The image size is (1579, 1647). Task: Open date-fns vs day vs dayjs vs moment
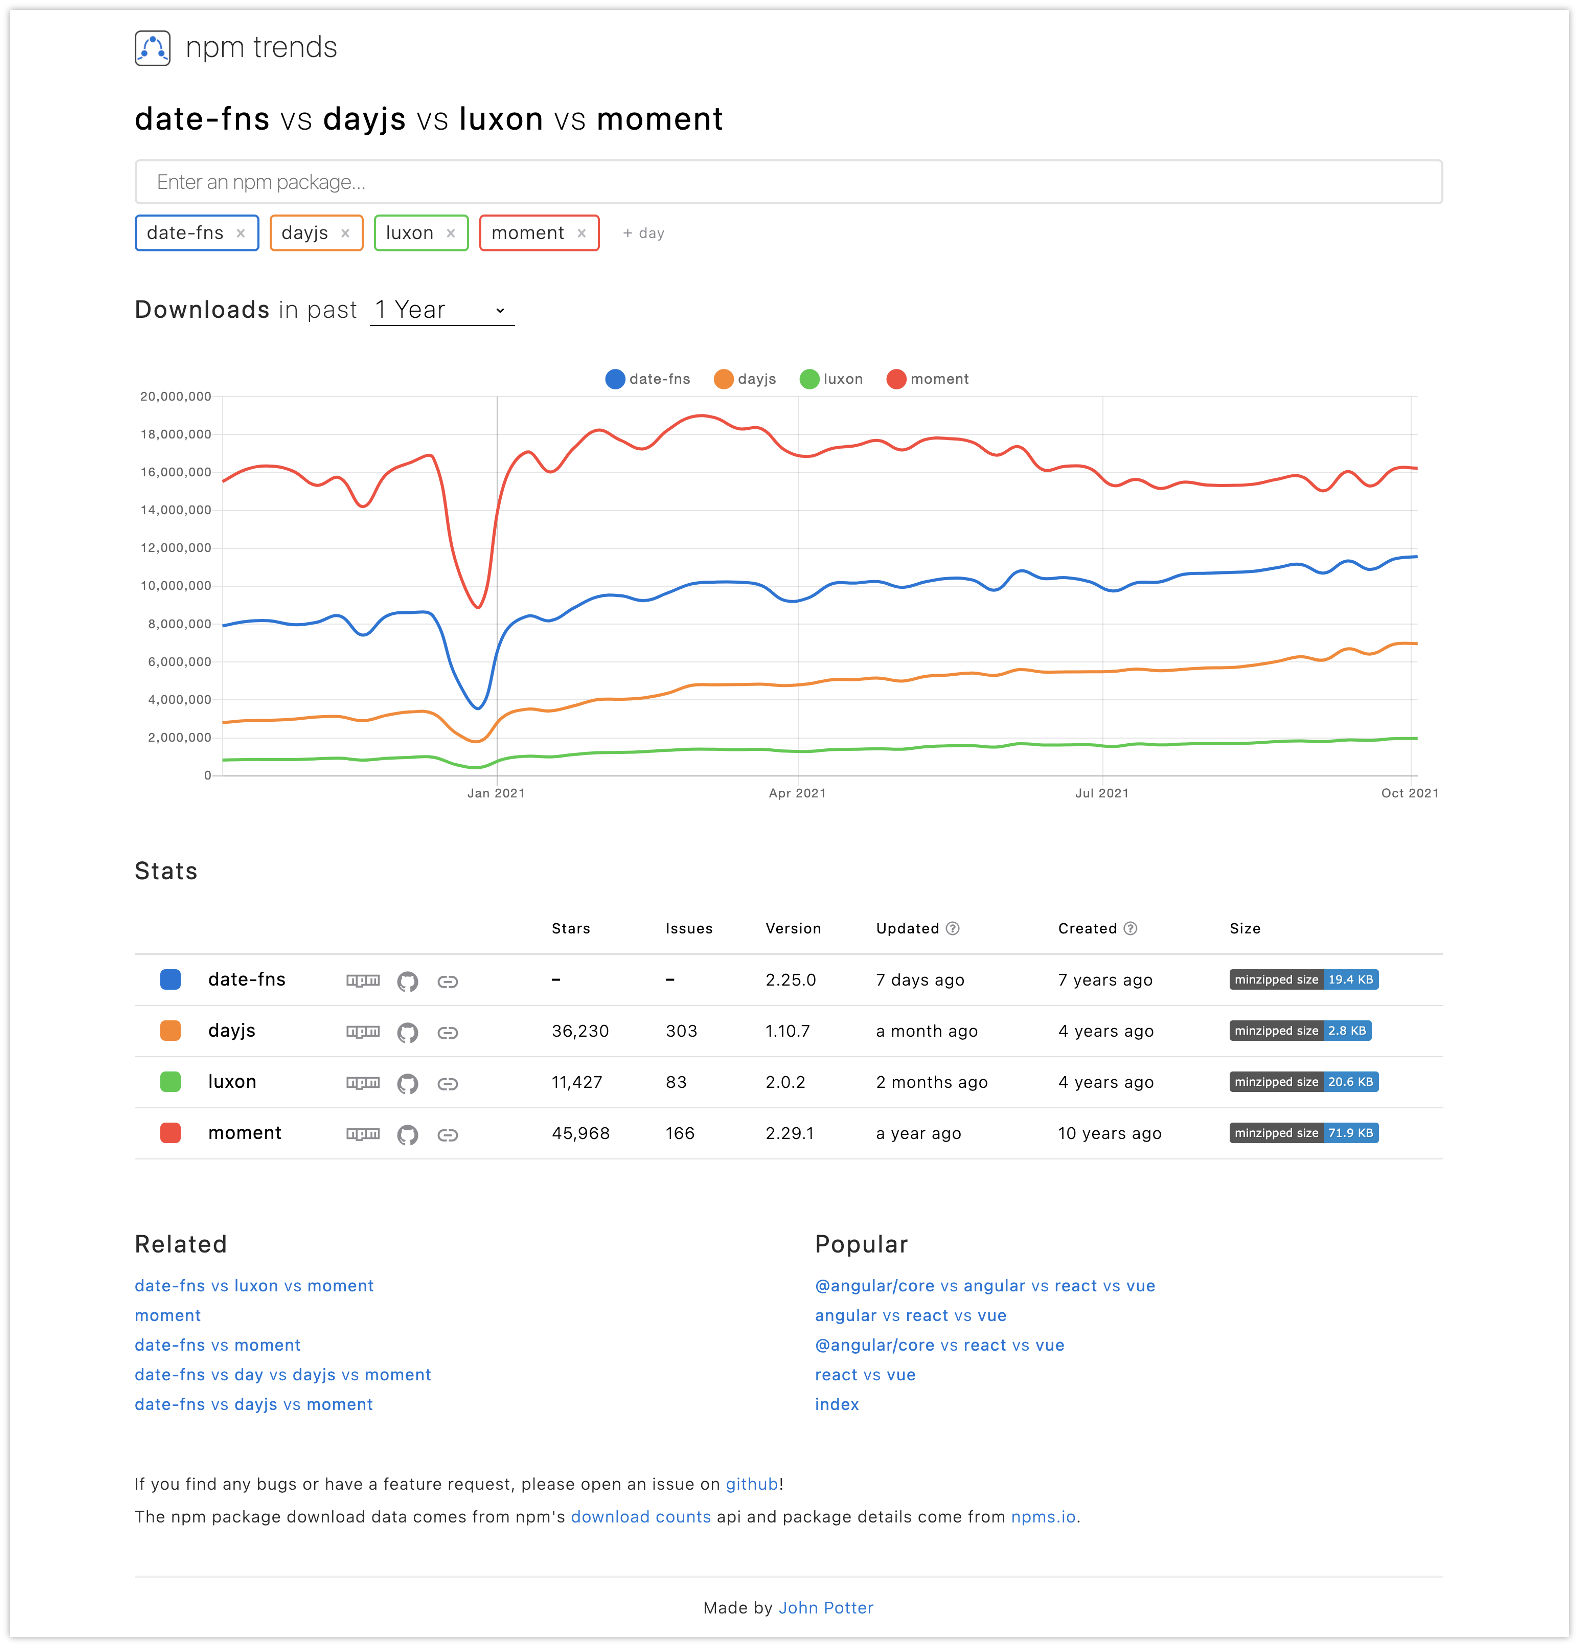[283, 1375]
